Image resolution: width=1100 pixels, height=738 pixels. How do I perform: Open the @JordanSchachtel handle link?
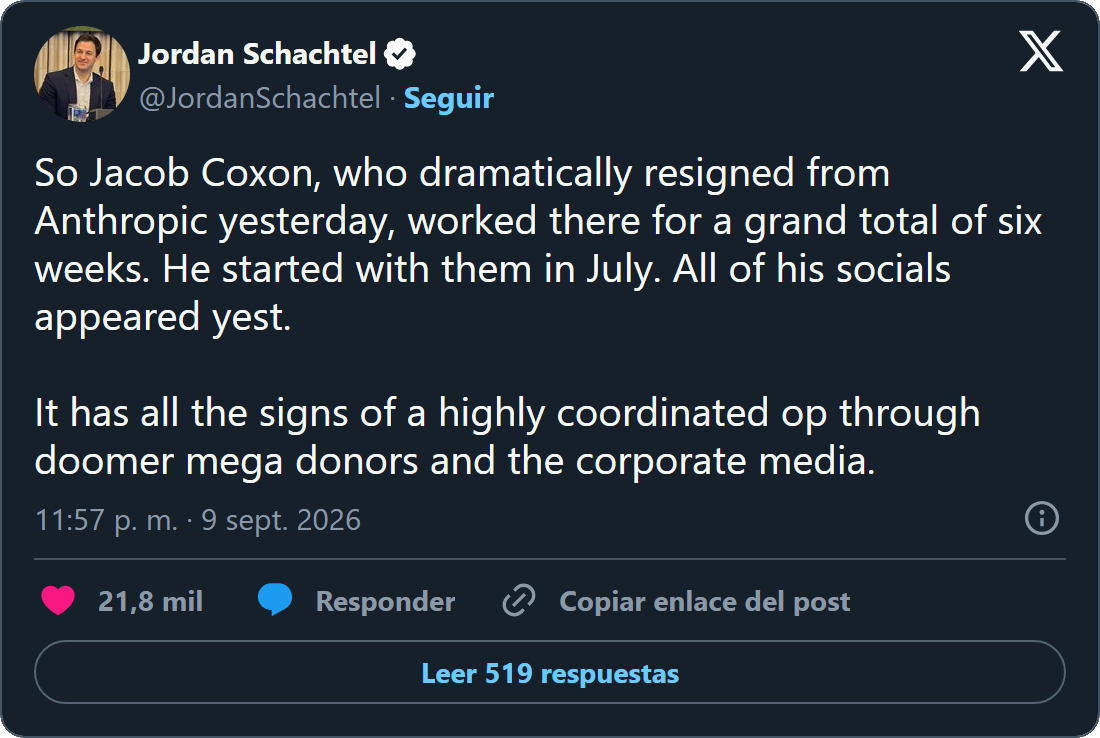tap(260, 98)
